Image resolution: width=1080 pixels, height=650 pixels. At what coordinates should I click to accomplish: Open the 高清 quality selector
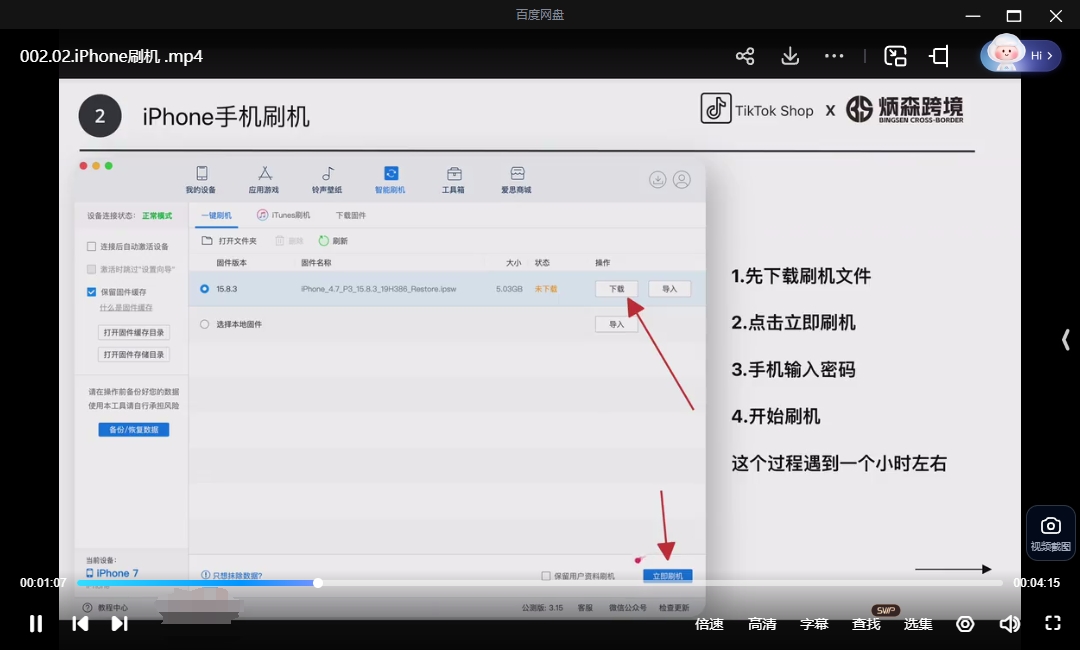(762, 624)
